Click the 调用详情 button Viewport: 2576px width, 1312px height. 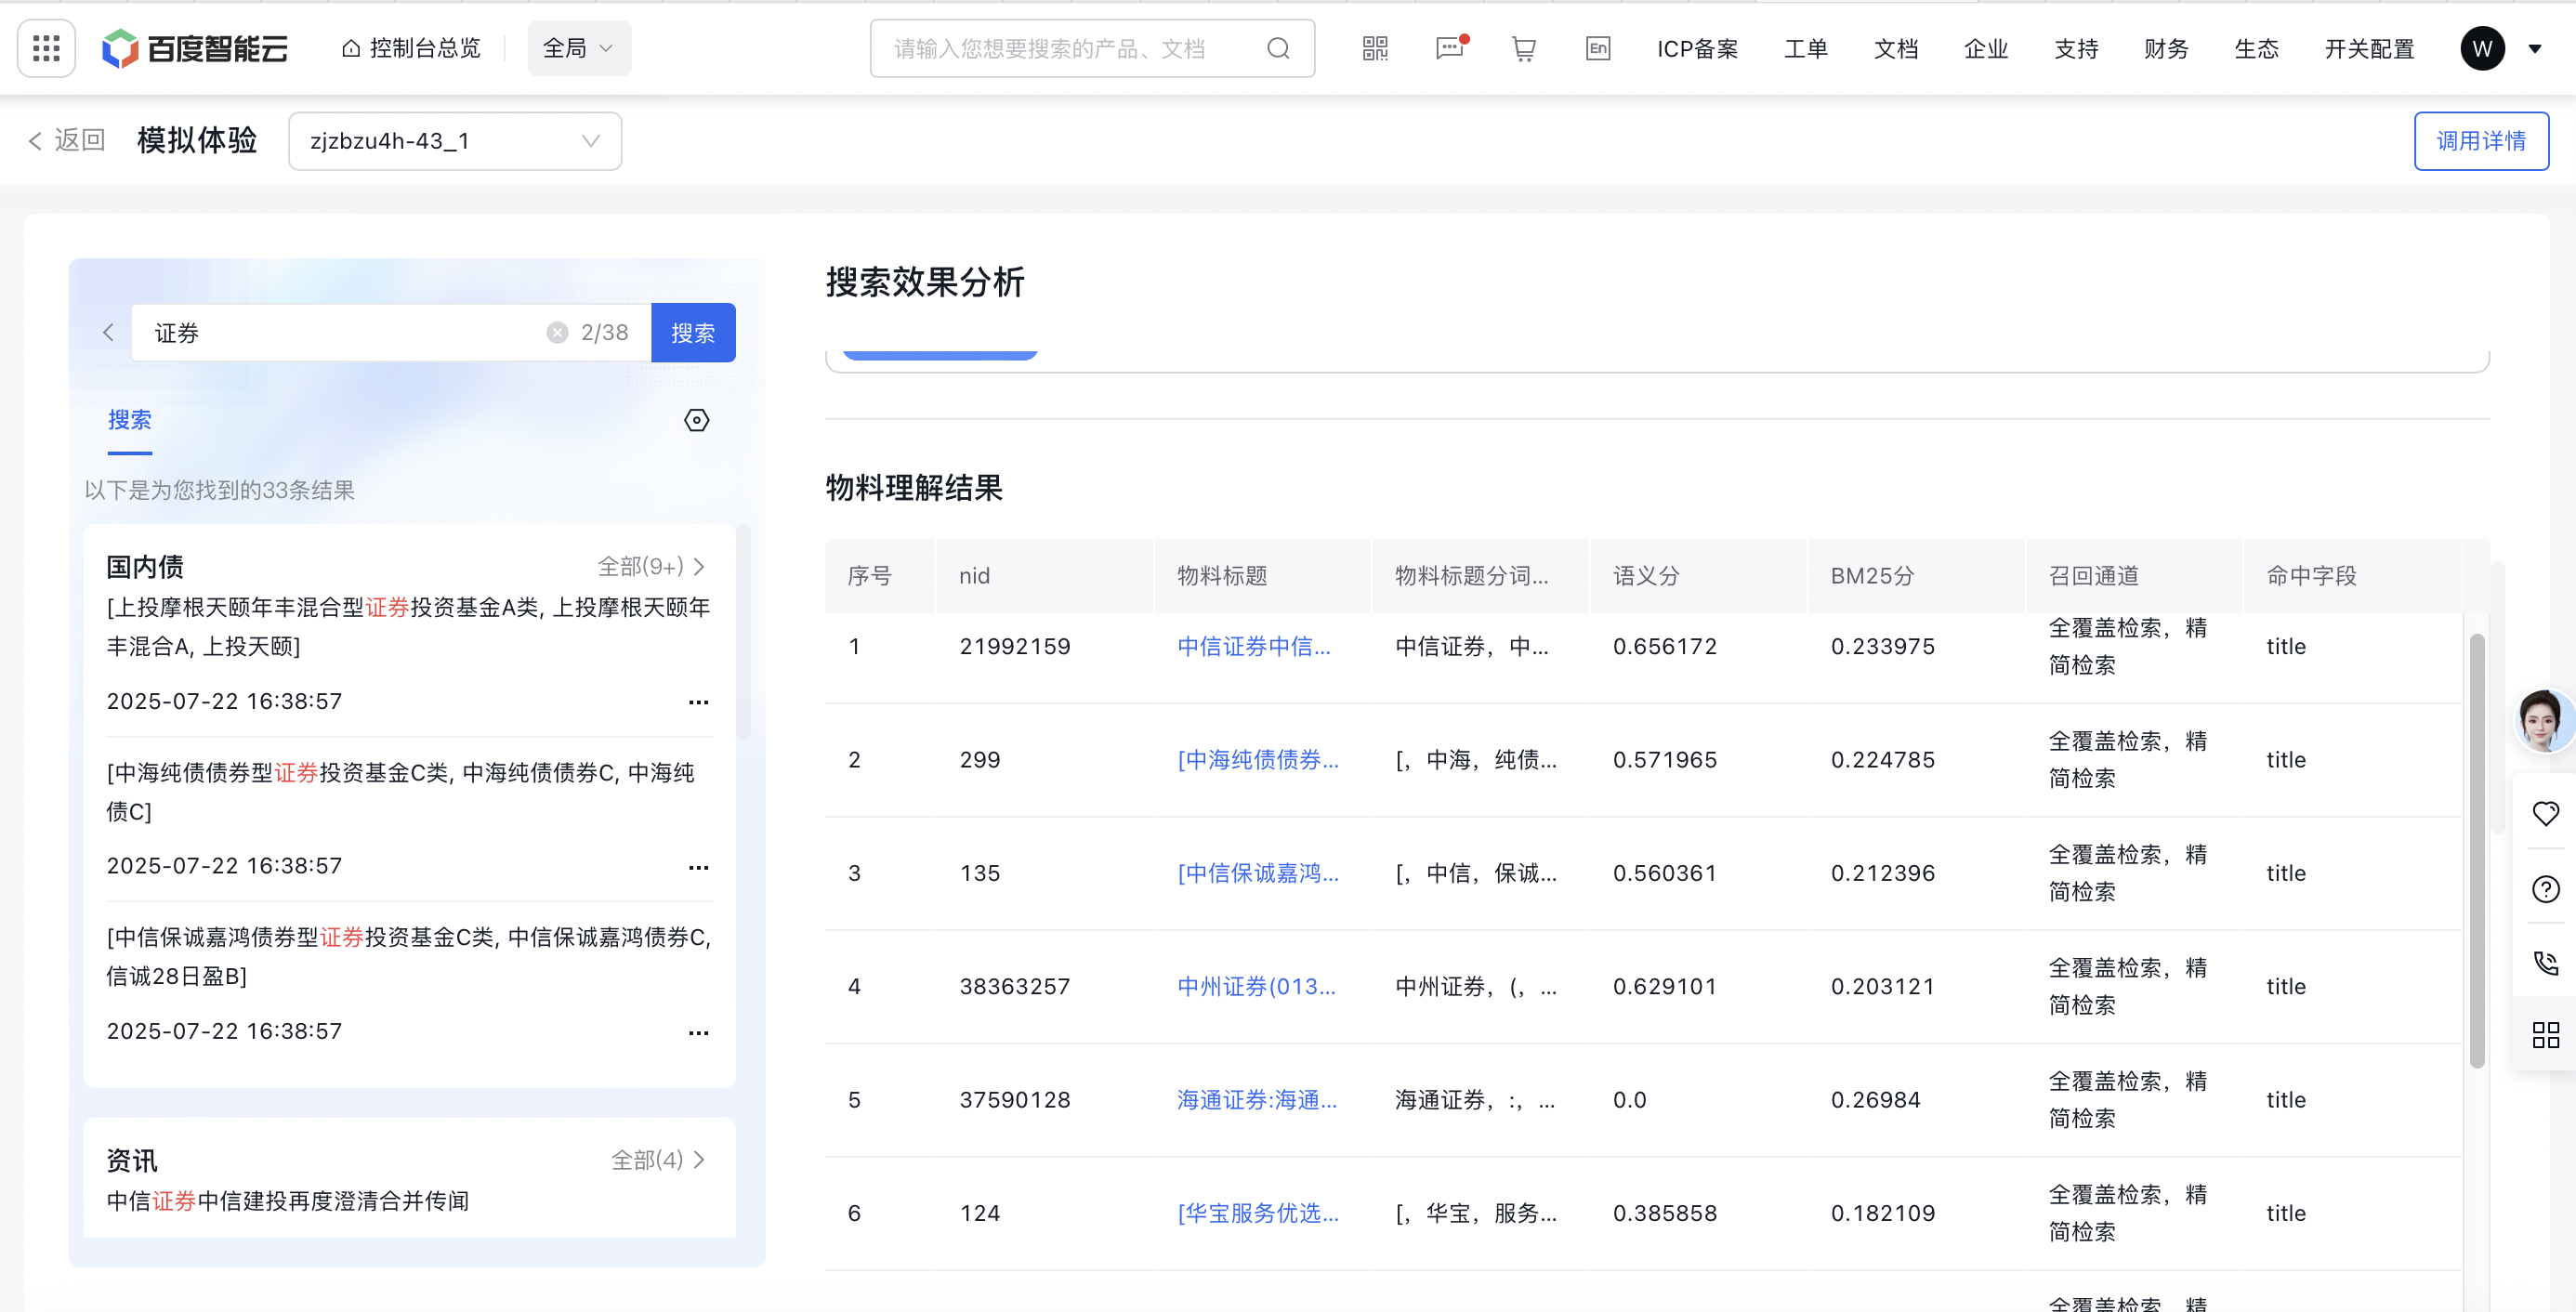(x=2480, y=141)
